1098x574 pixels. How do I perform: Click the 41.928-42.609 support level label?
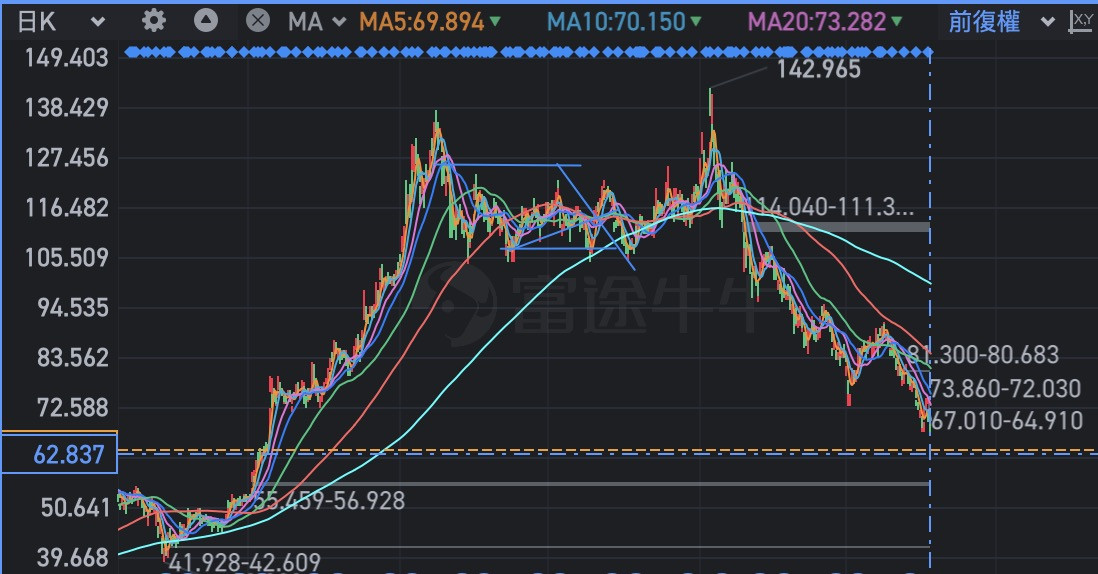pyautogui.click(x=245, y=562)
